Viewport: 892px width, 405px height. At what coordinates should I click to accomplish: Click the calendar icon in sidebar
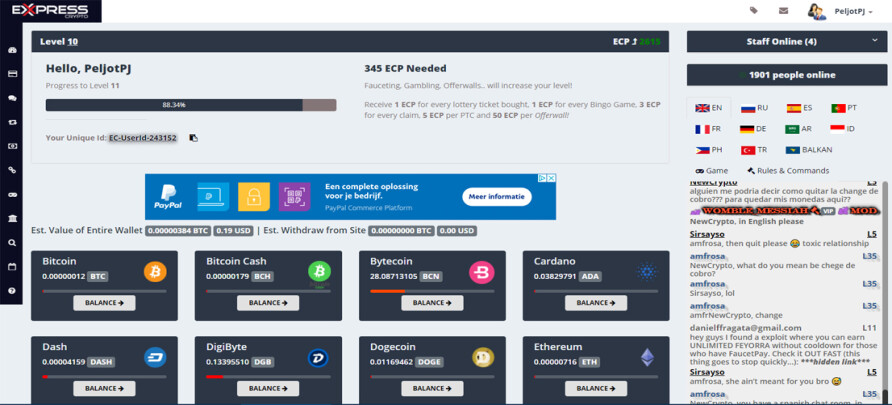click(x=12, y=267)
